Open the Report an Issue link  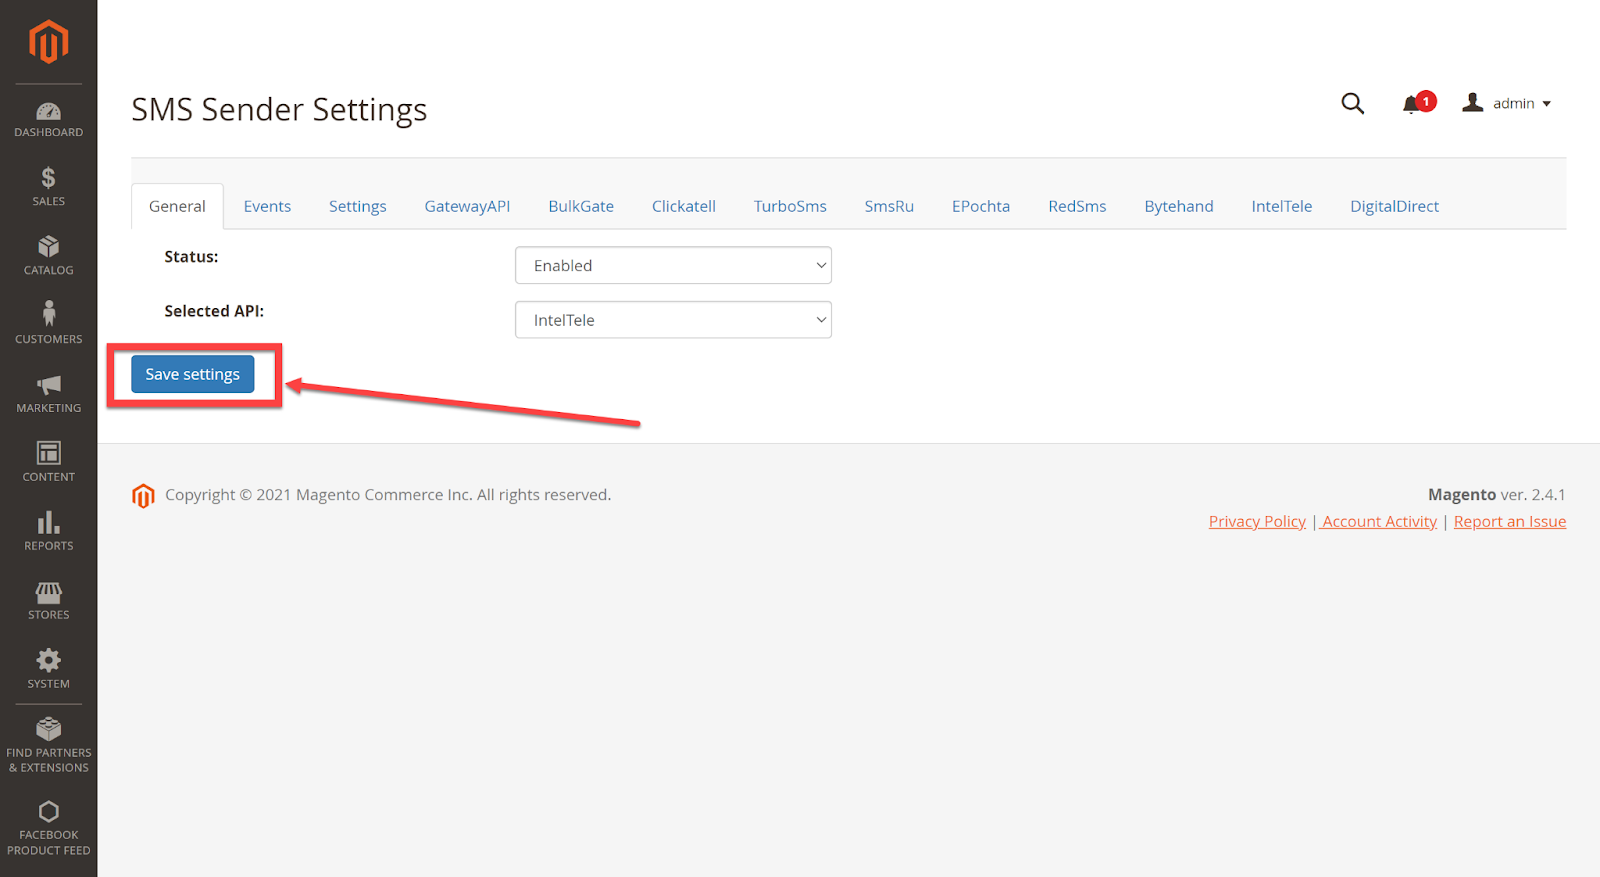(x=1510, y=522)
